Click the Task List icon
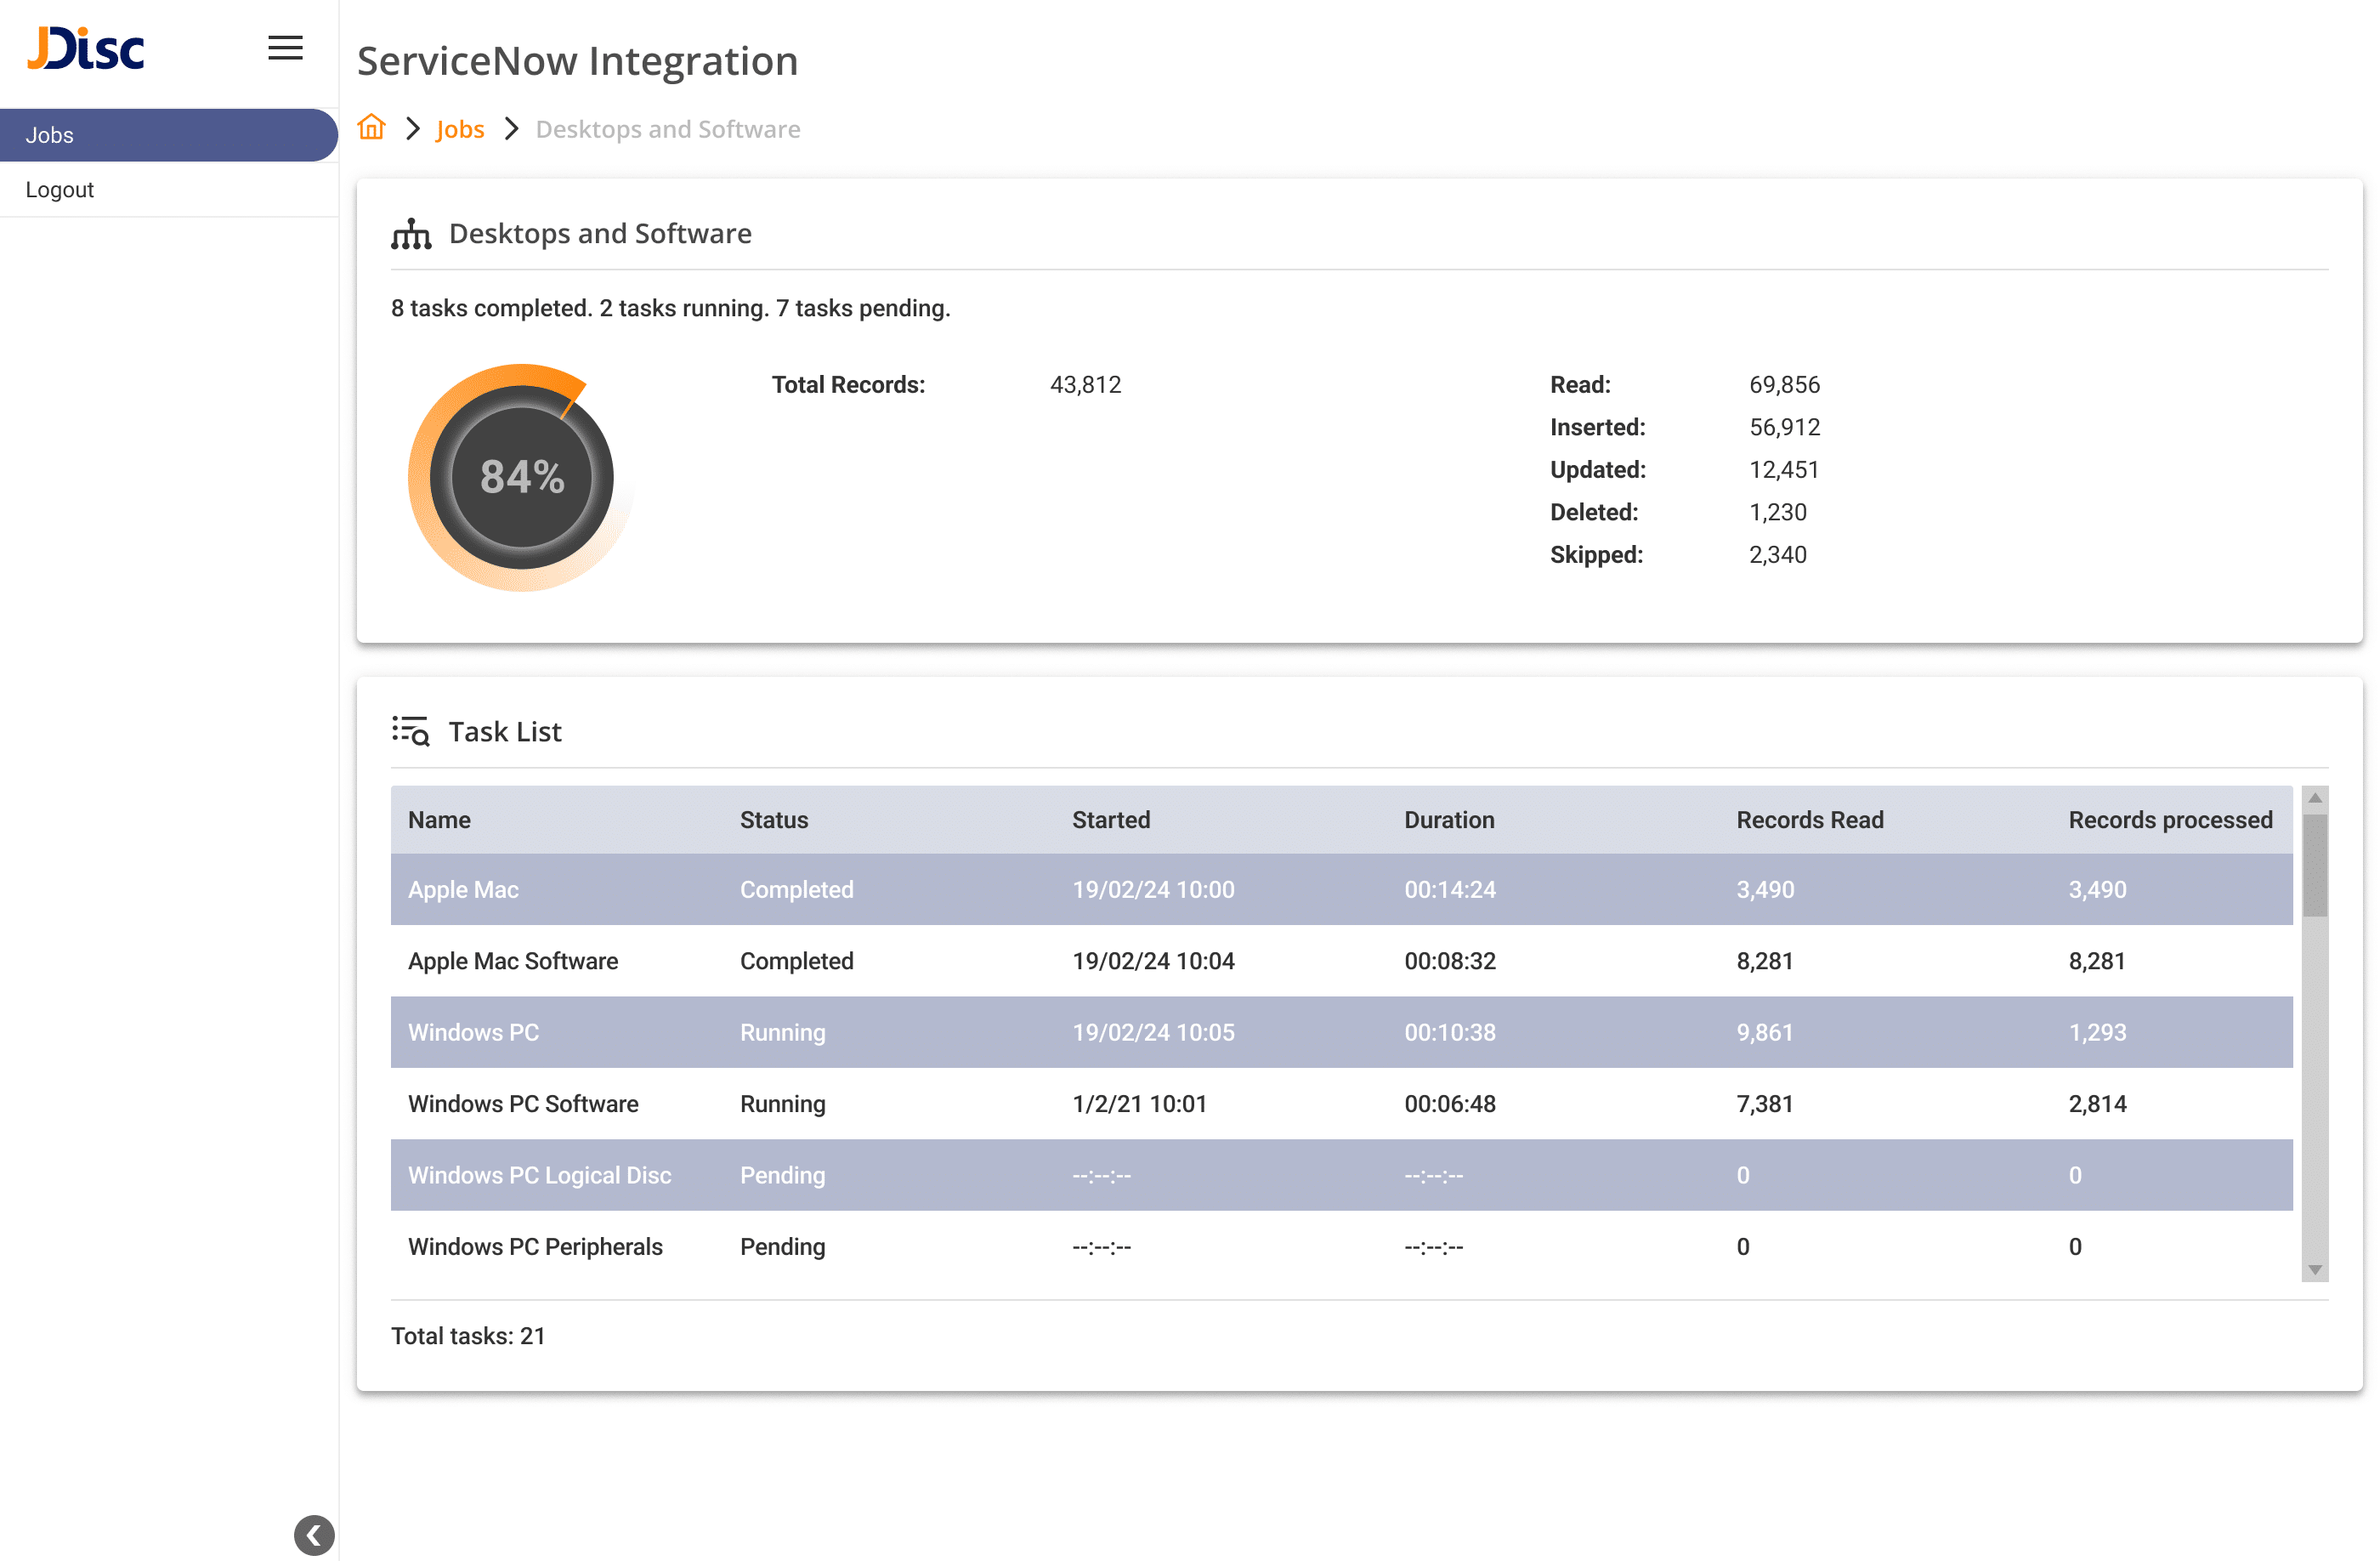This screenshot has height=1561, width=2380. [x=412, y=731]
